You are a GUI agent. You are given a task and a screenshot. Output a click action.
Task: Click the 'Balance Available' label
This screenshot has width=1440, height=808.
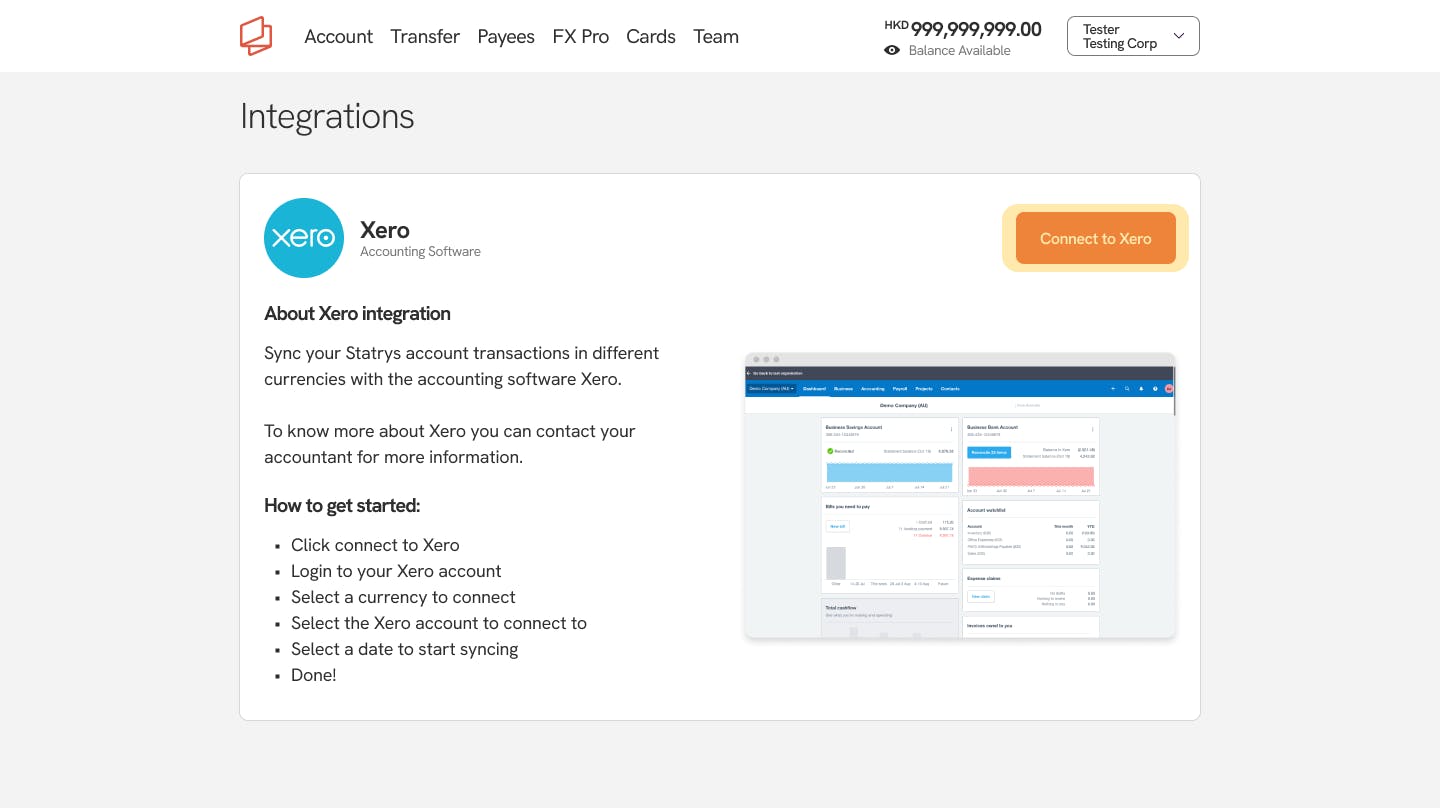(959, 50)
